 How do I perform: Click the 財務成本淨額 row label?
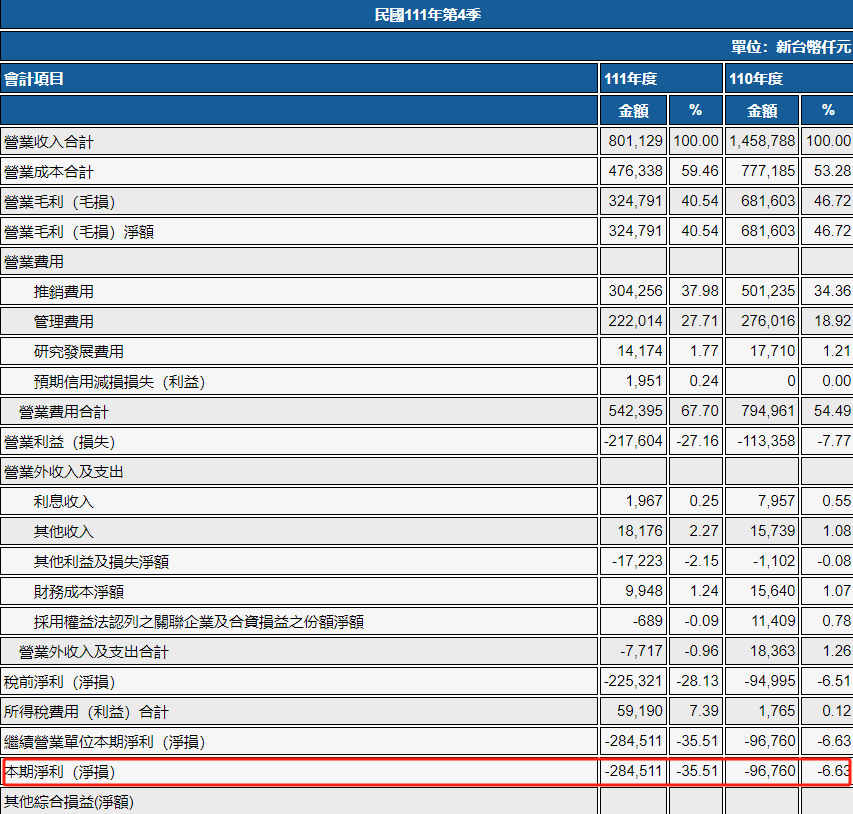click(78, 592)
